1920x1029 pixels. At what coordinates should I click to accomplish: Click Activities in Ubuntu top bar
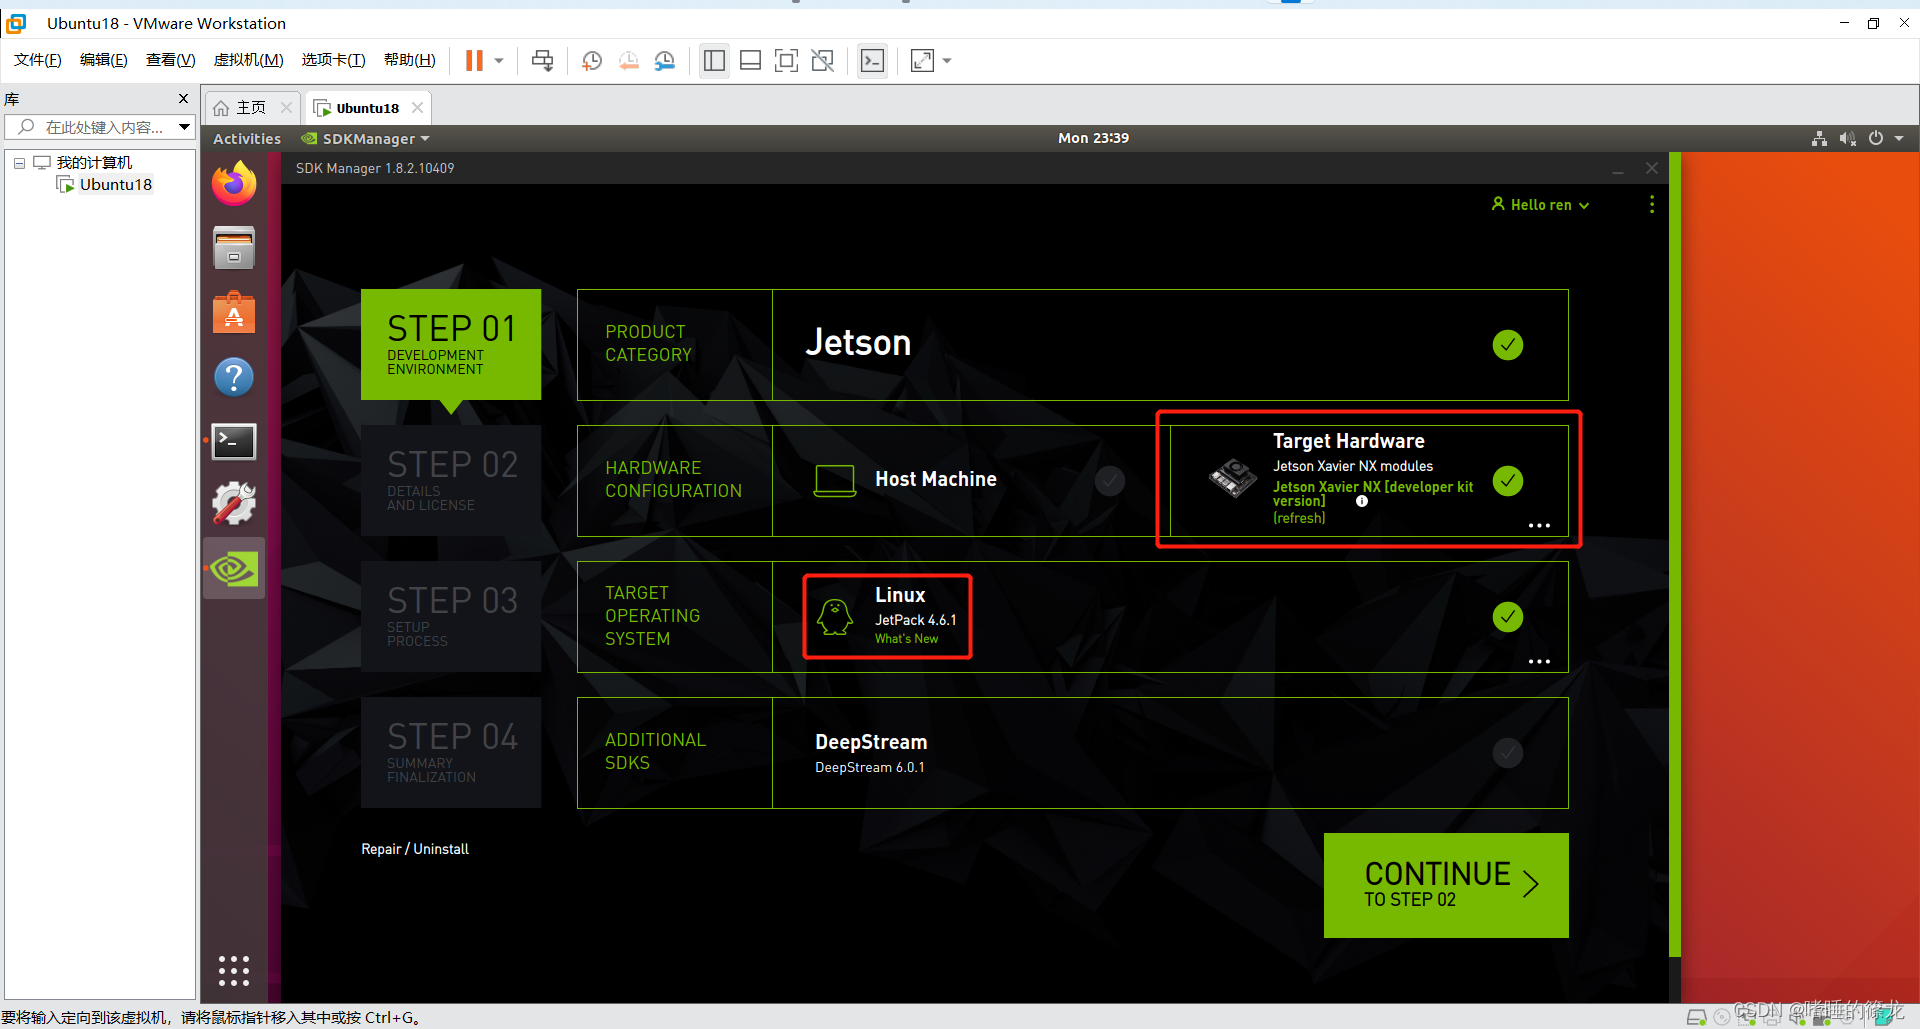point(247,139)
